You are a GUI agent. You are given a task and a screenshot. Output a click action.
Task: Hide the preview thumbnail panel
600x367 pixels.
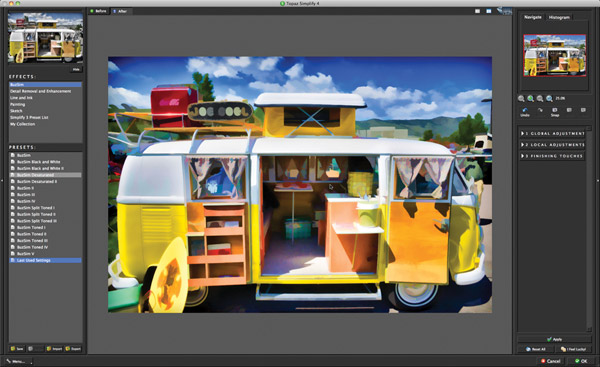tap(76, 70)
